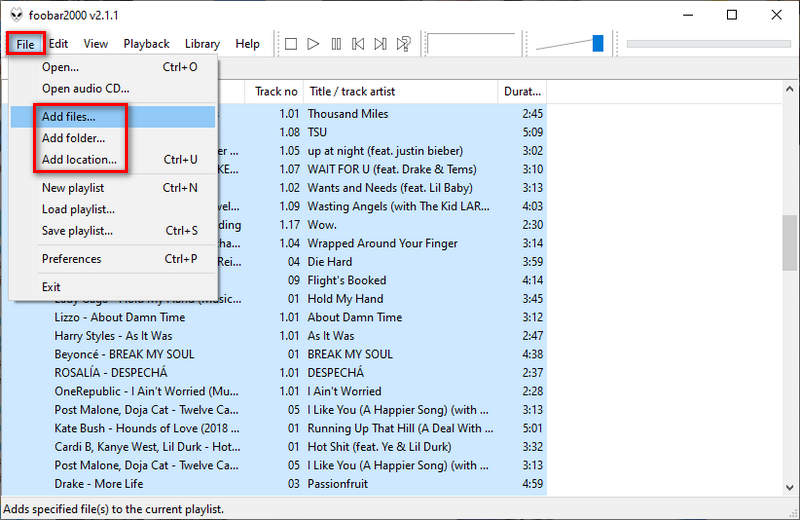Screen dimensions: 800x520
Task: Select ROSALÍA - DESPECHÁ row
Action: click(111, 373)
